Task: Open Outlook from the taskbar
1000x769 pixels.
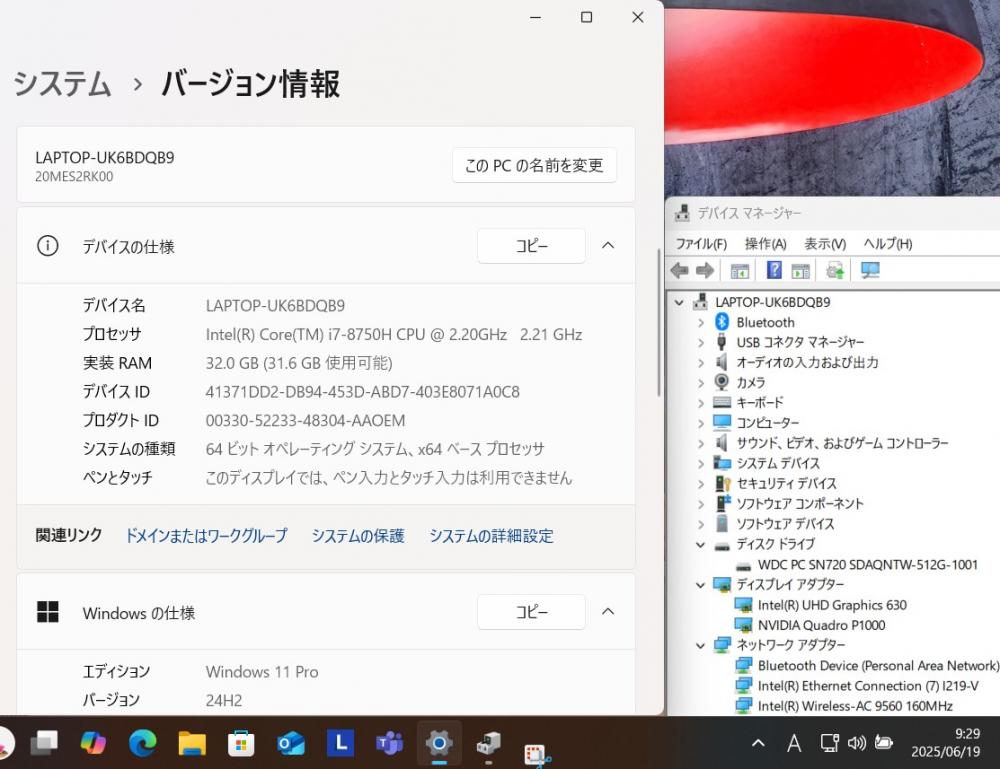Action: [291, 743]
